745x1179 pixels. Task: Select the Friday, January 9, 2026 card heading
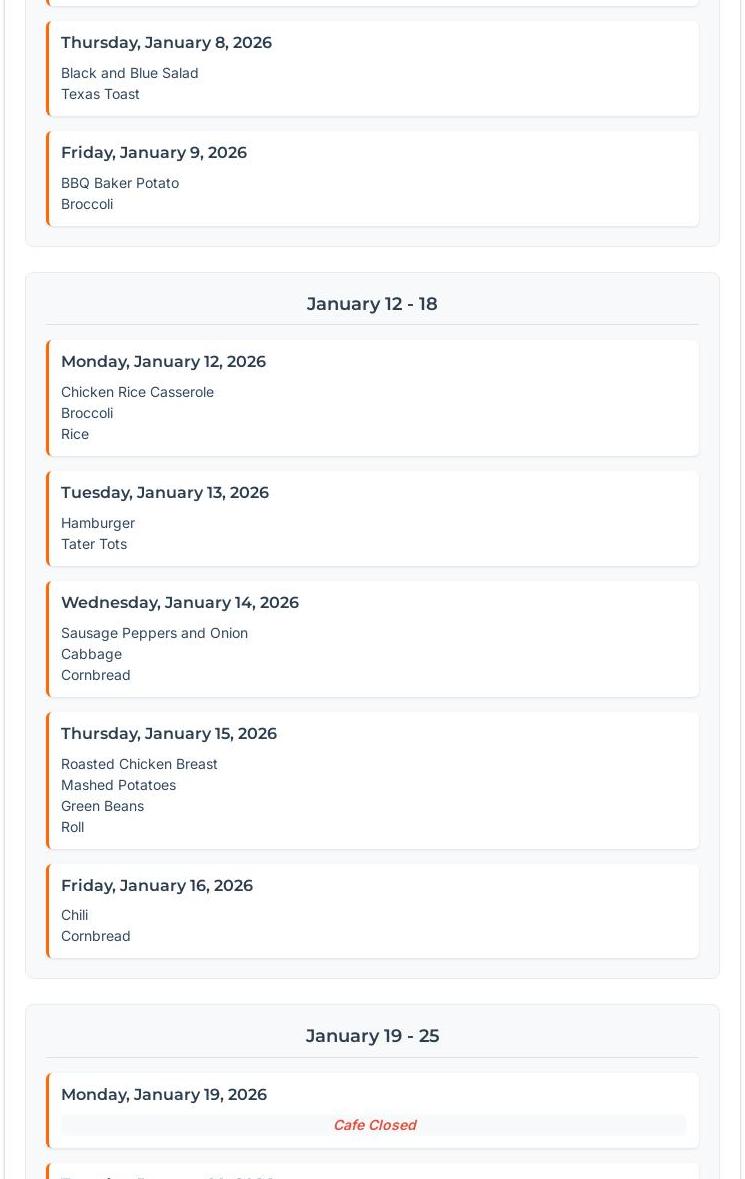tap(153, 153)
